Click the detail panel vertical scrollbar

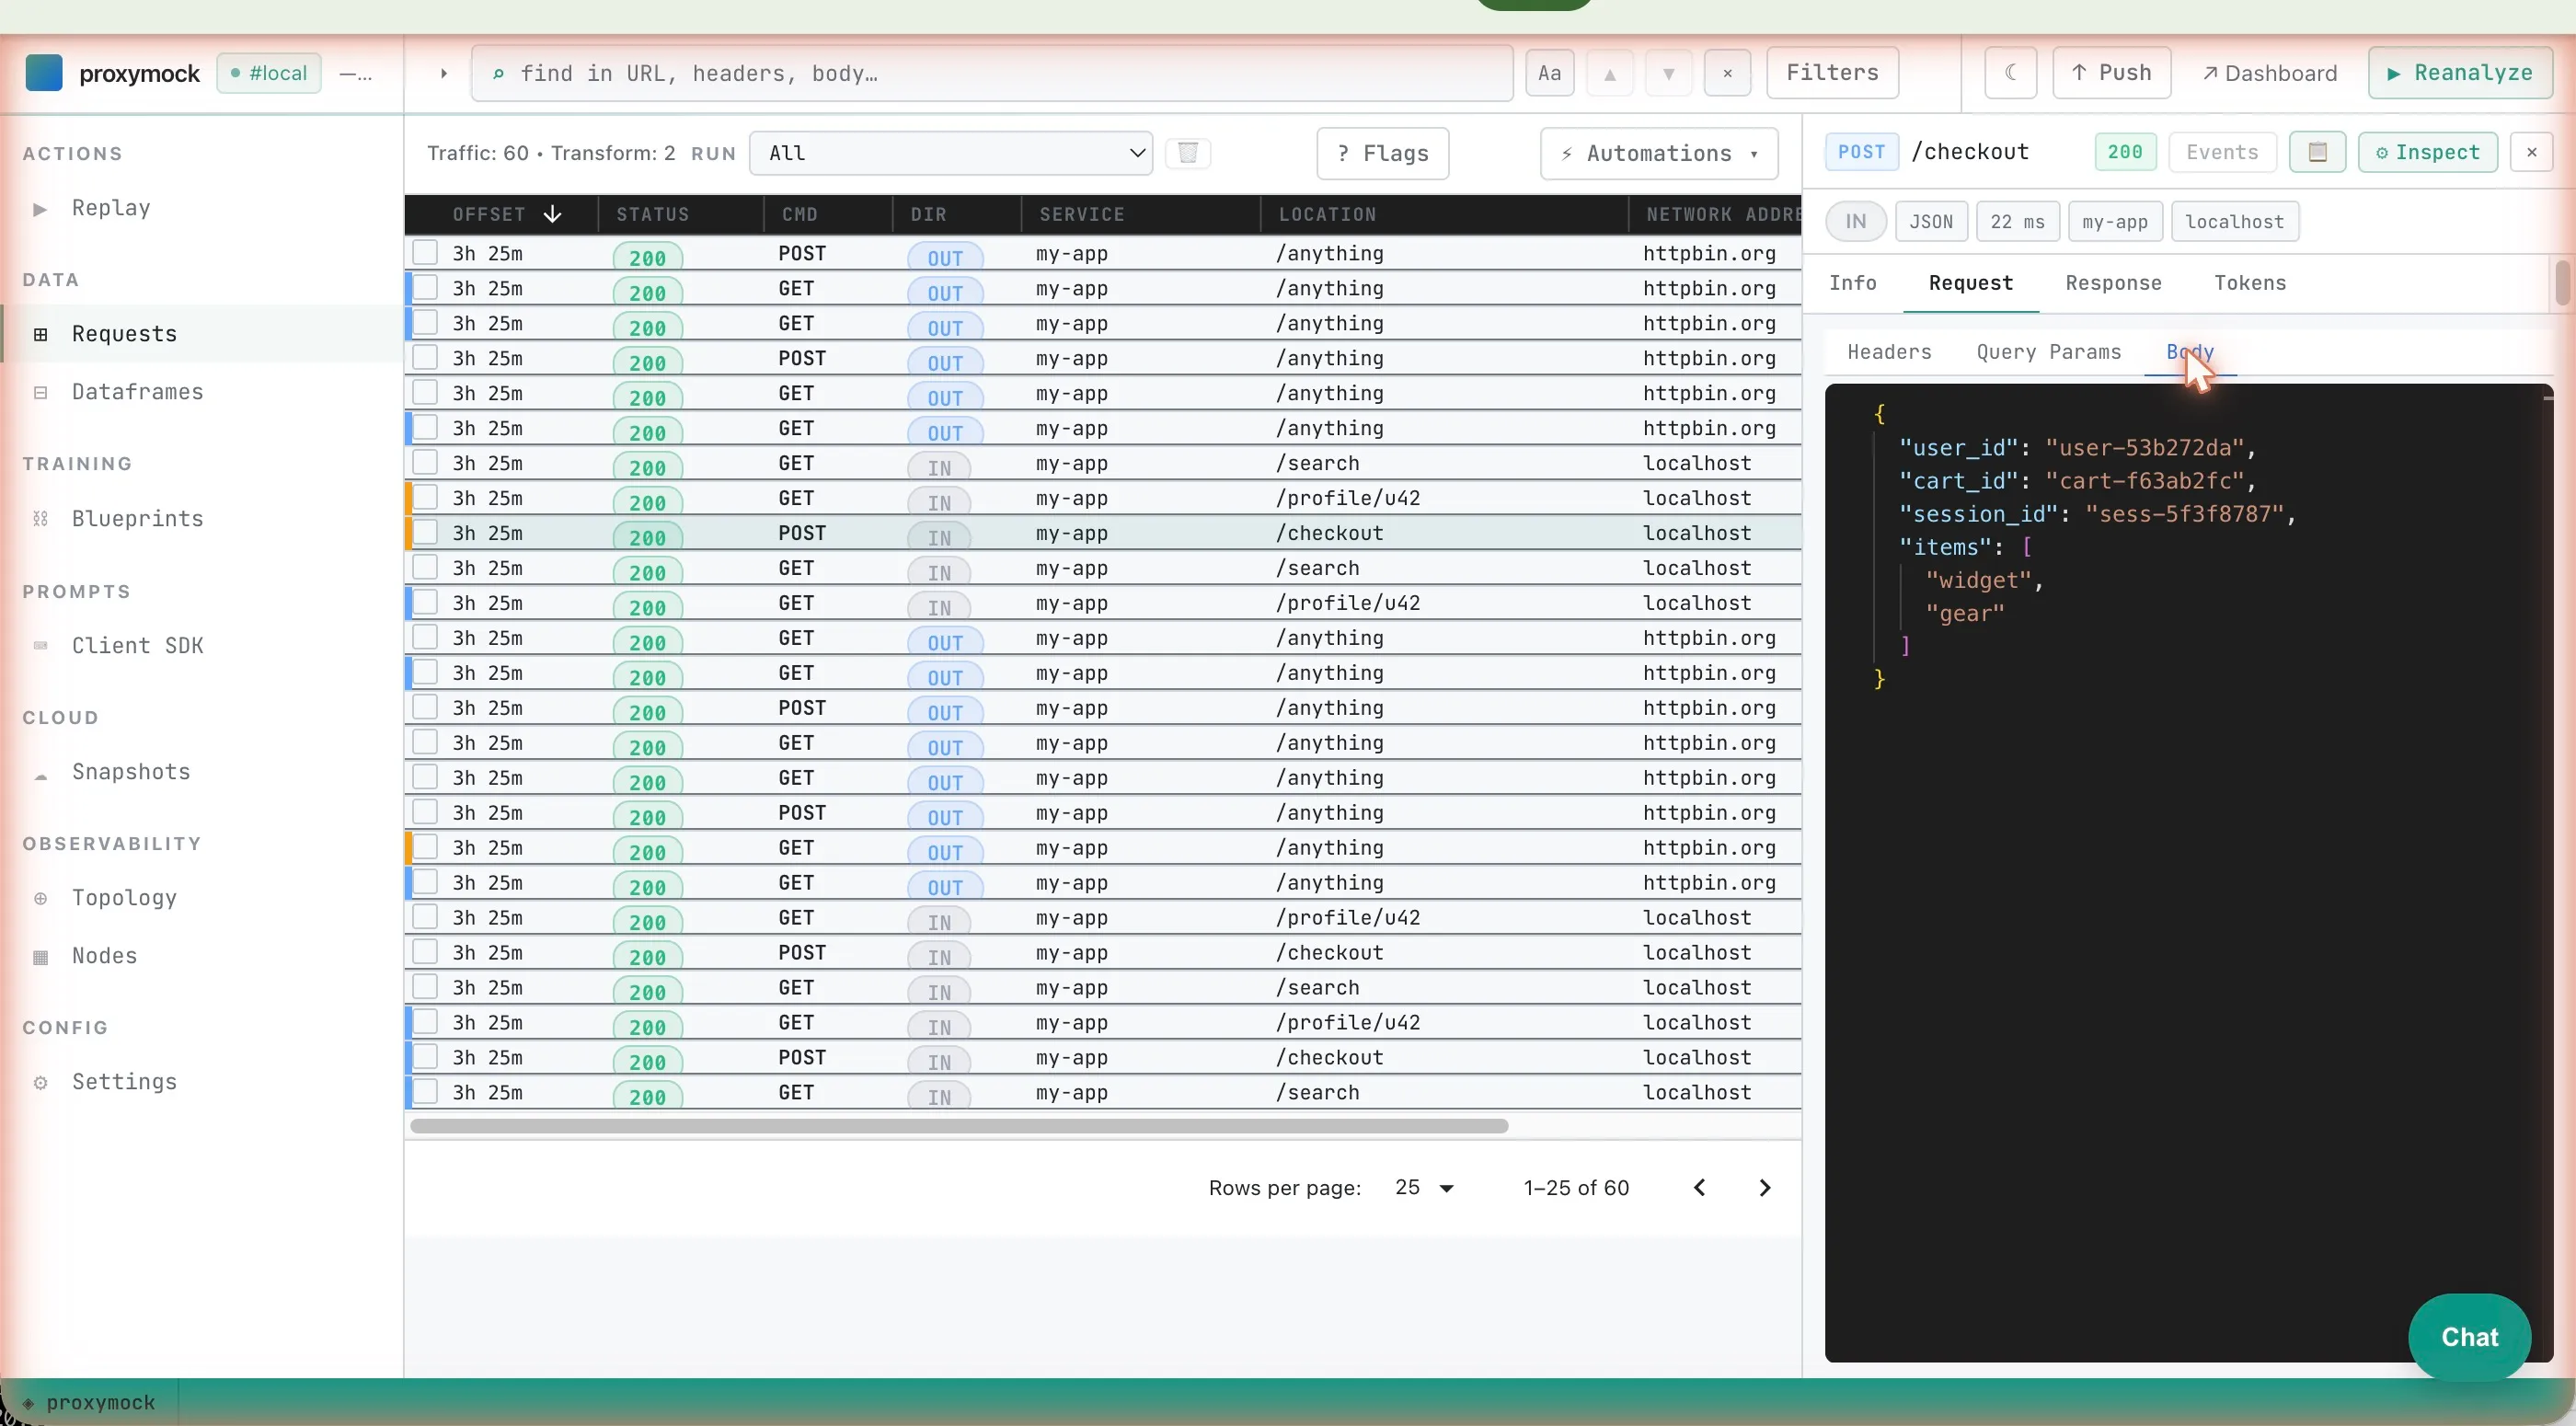pyautogui.click(x=2562, y=282)
